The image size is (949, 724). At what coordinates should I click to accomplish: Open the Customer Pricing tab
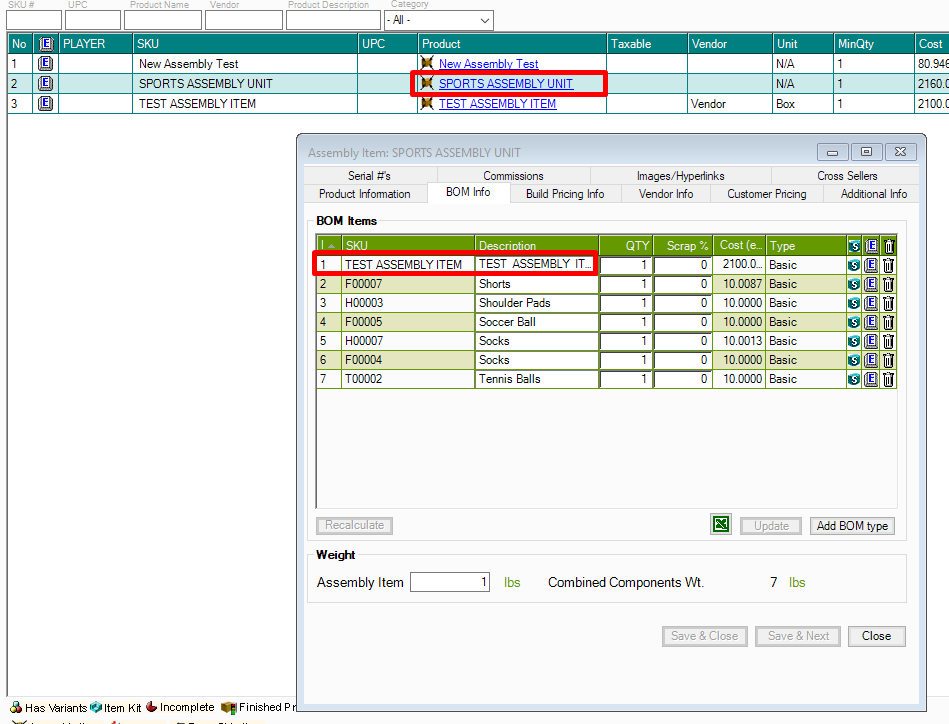tap(766, 194)
